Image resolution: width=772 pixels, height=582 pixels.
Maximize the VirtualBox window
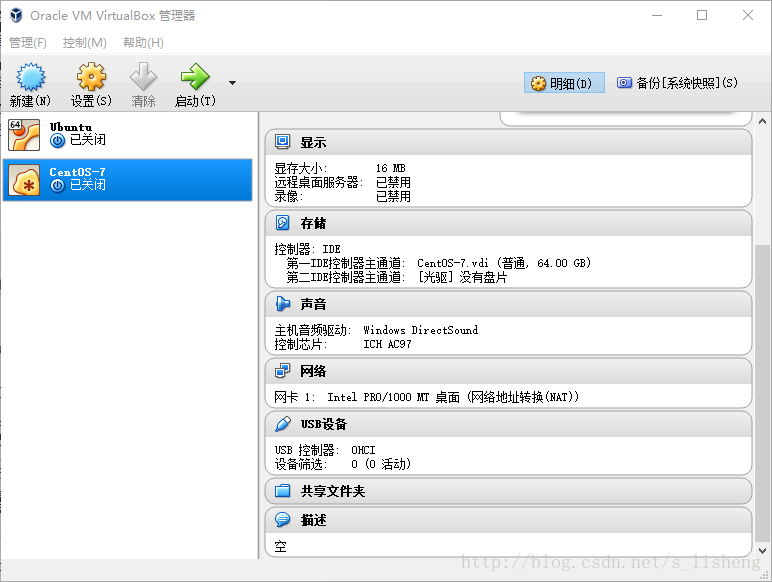702,15
